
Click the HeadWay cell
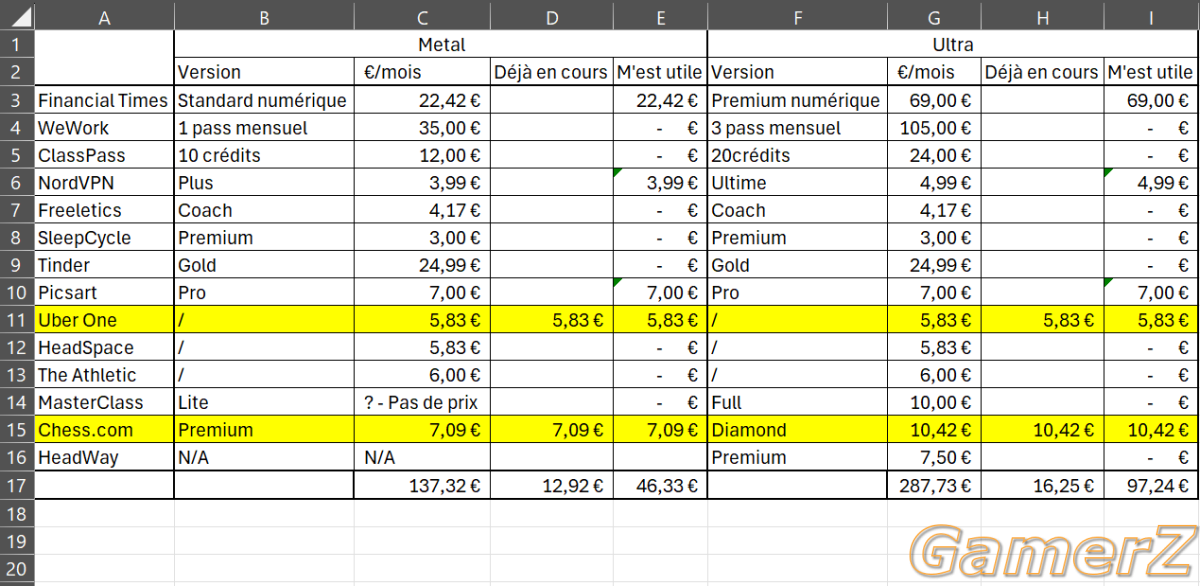pyautogui.click(x=104, y=458)
